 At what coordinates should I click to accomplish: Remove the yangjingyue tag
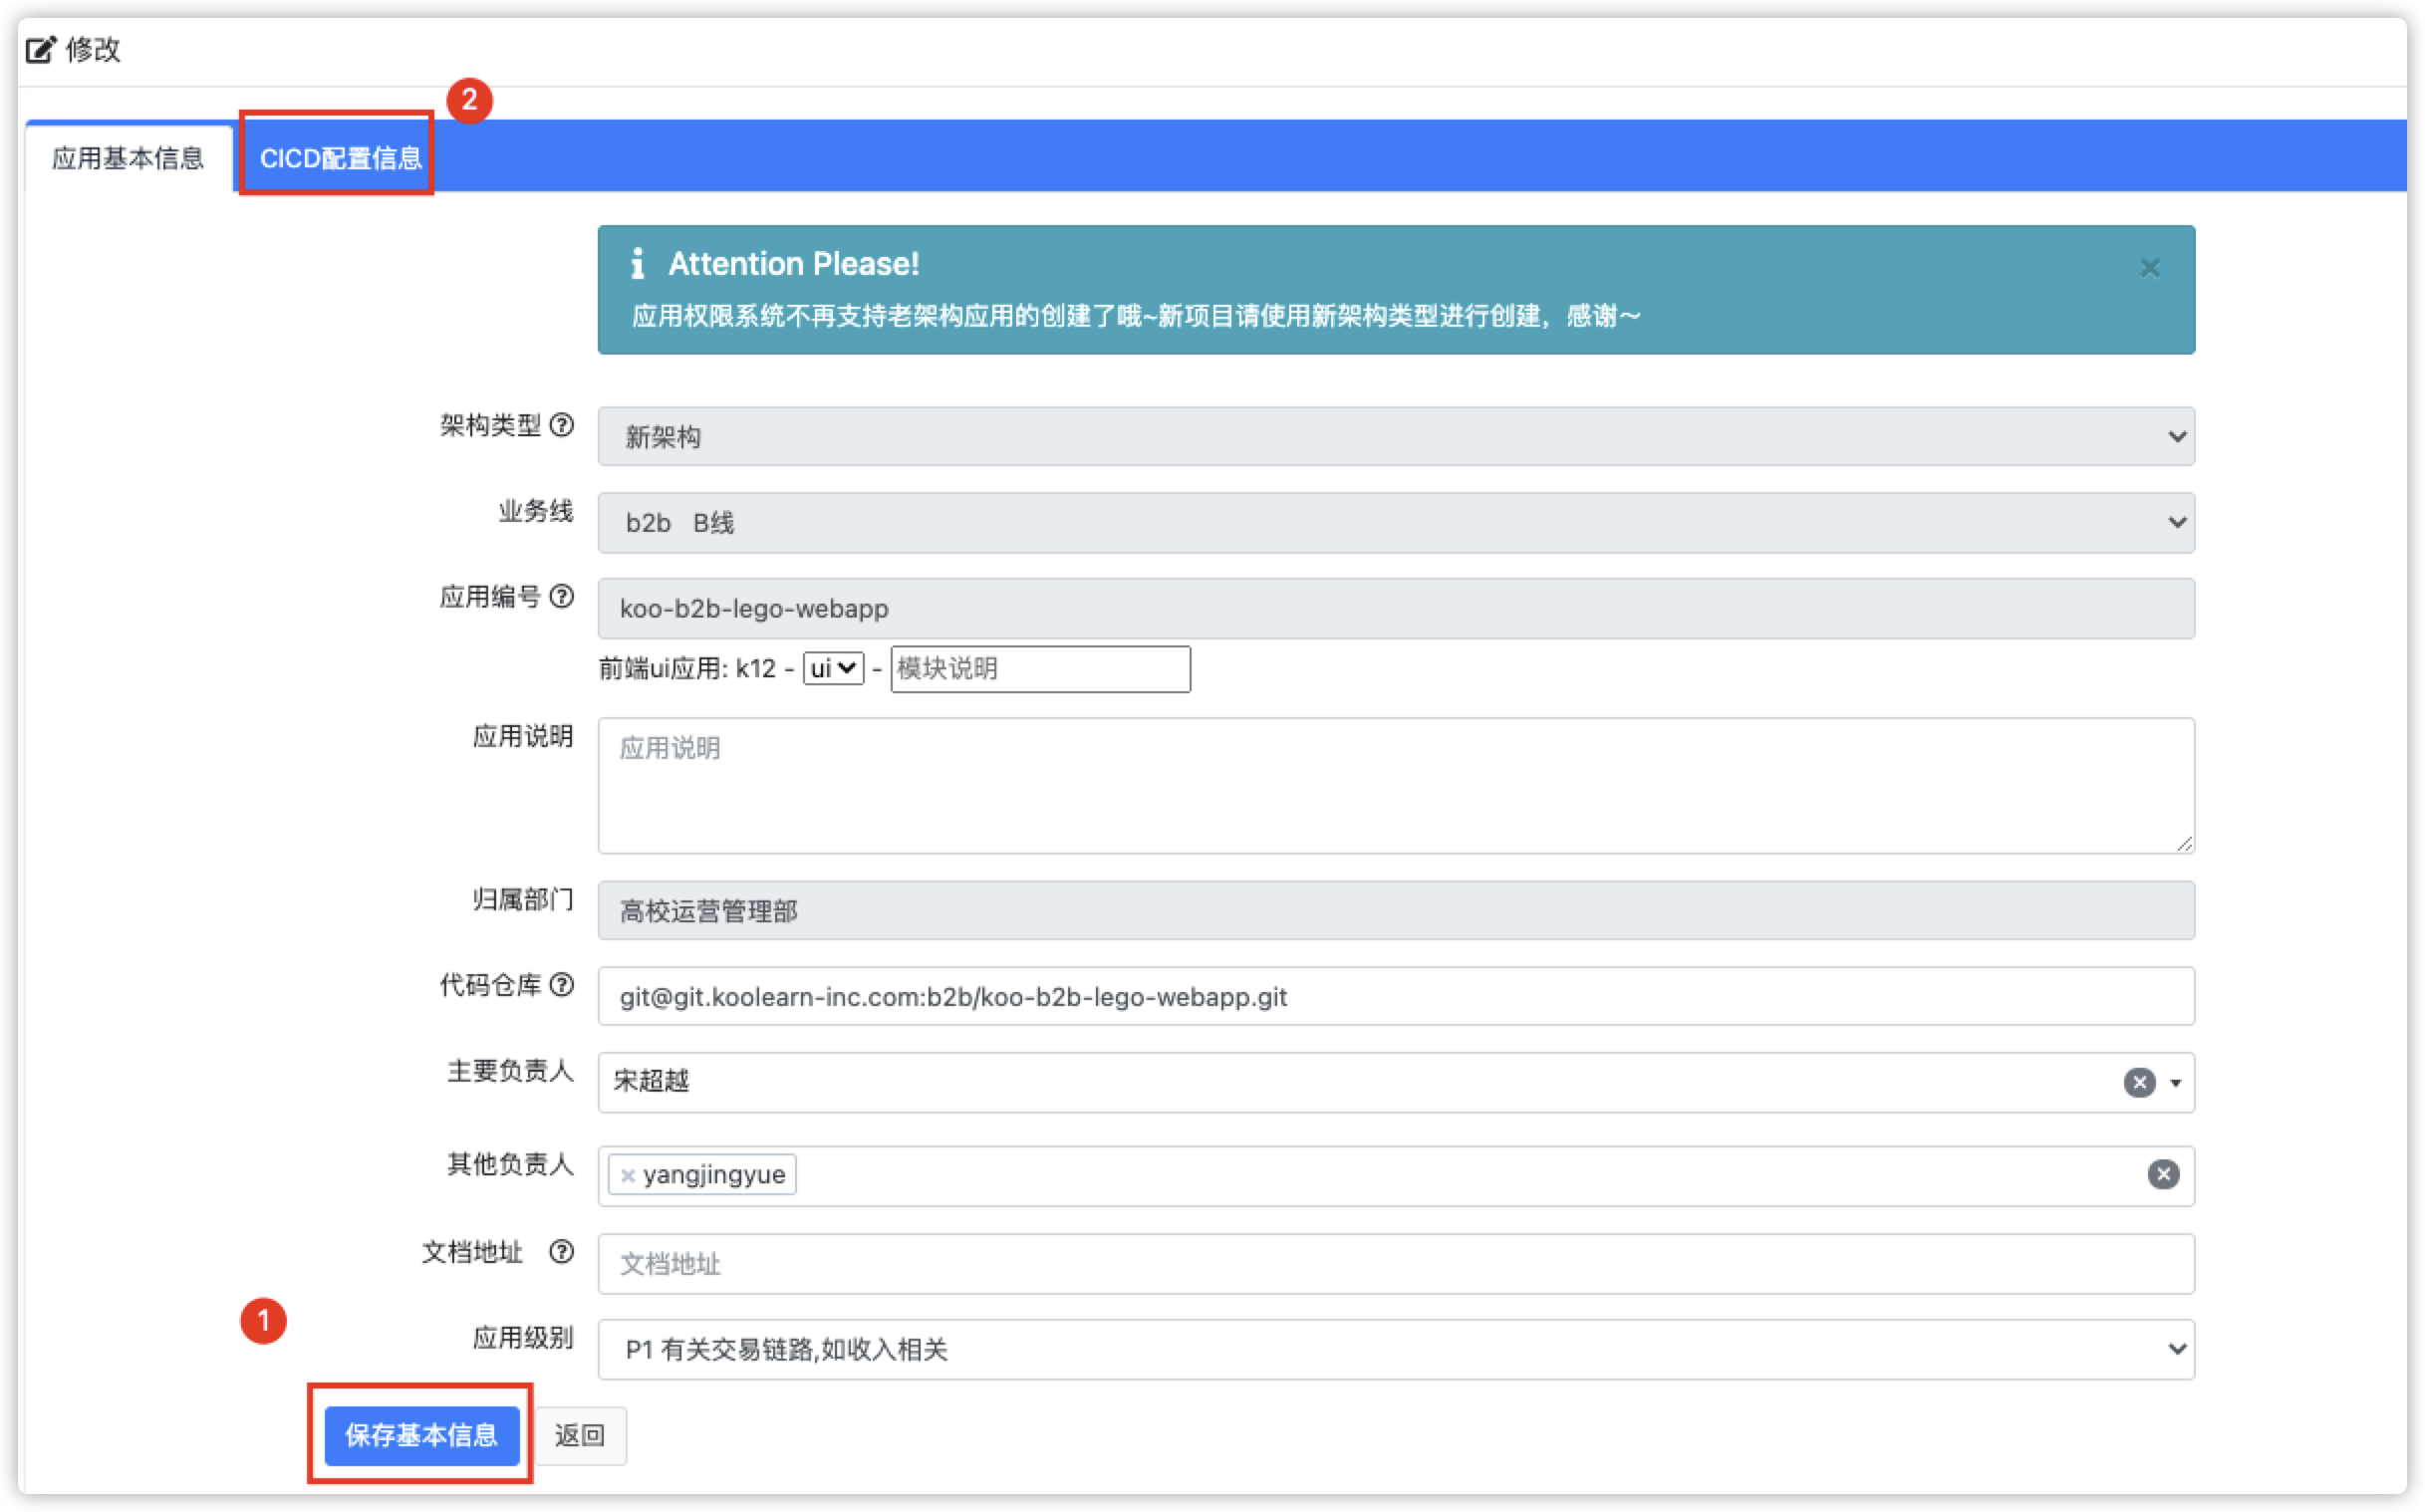coord(628,1175)
